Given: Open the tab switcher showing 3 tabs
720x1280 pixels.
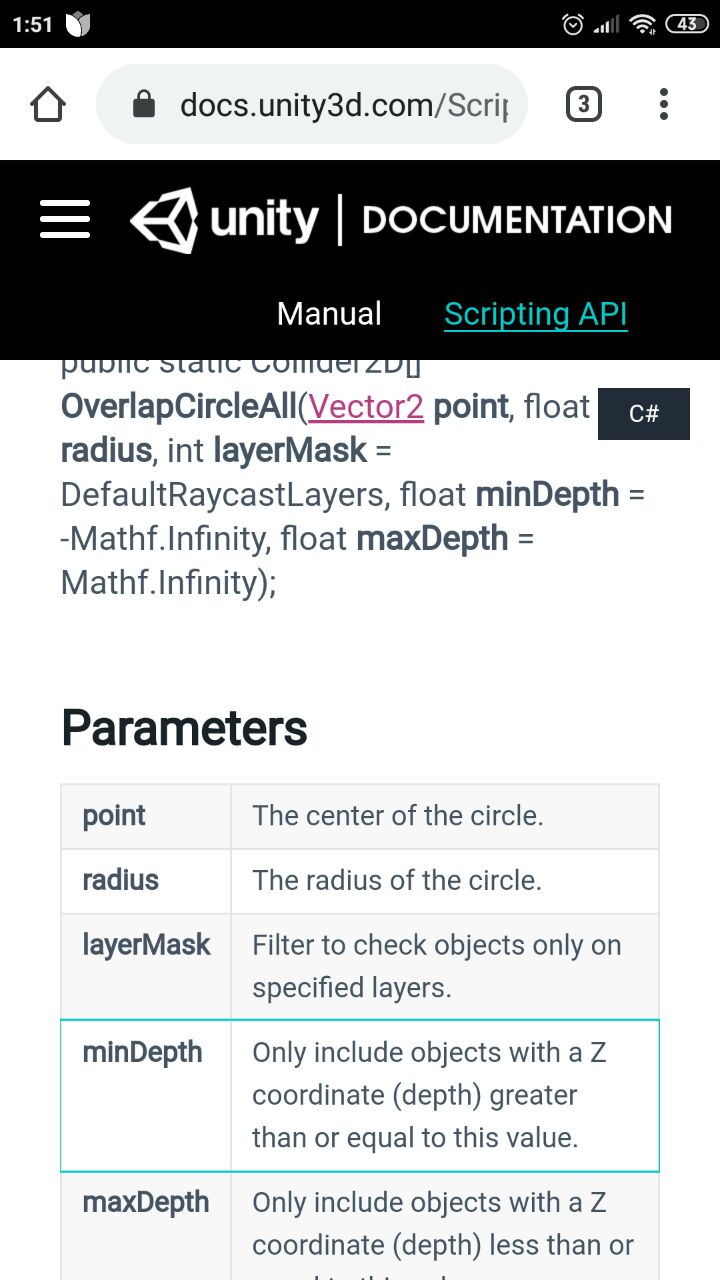Looking at the screenshot, I should click(584, 104).
